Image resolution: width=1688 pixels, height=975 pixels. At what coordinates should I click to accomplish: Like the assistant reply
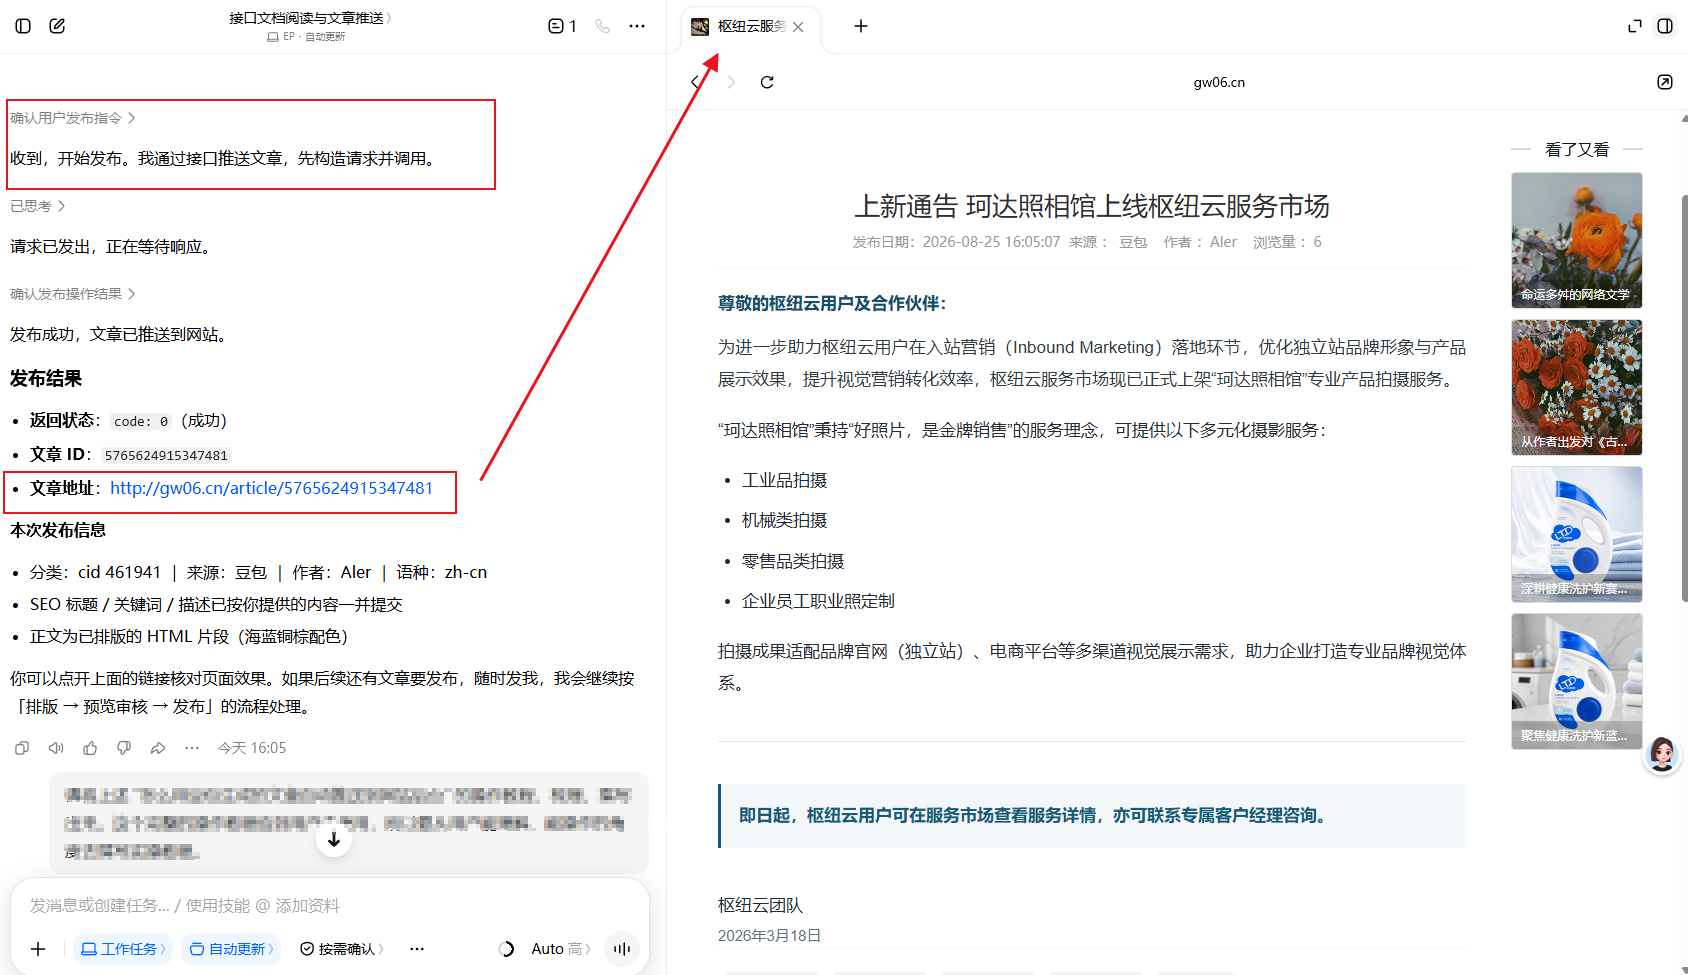click(90, 748)
